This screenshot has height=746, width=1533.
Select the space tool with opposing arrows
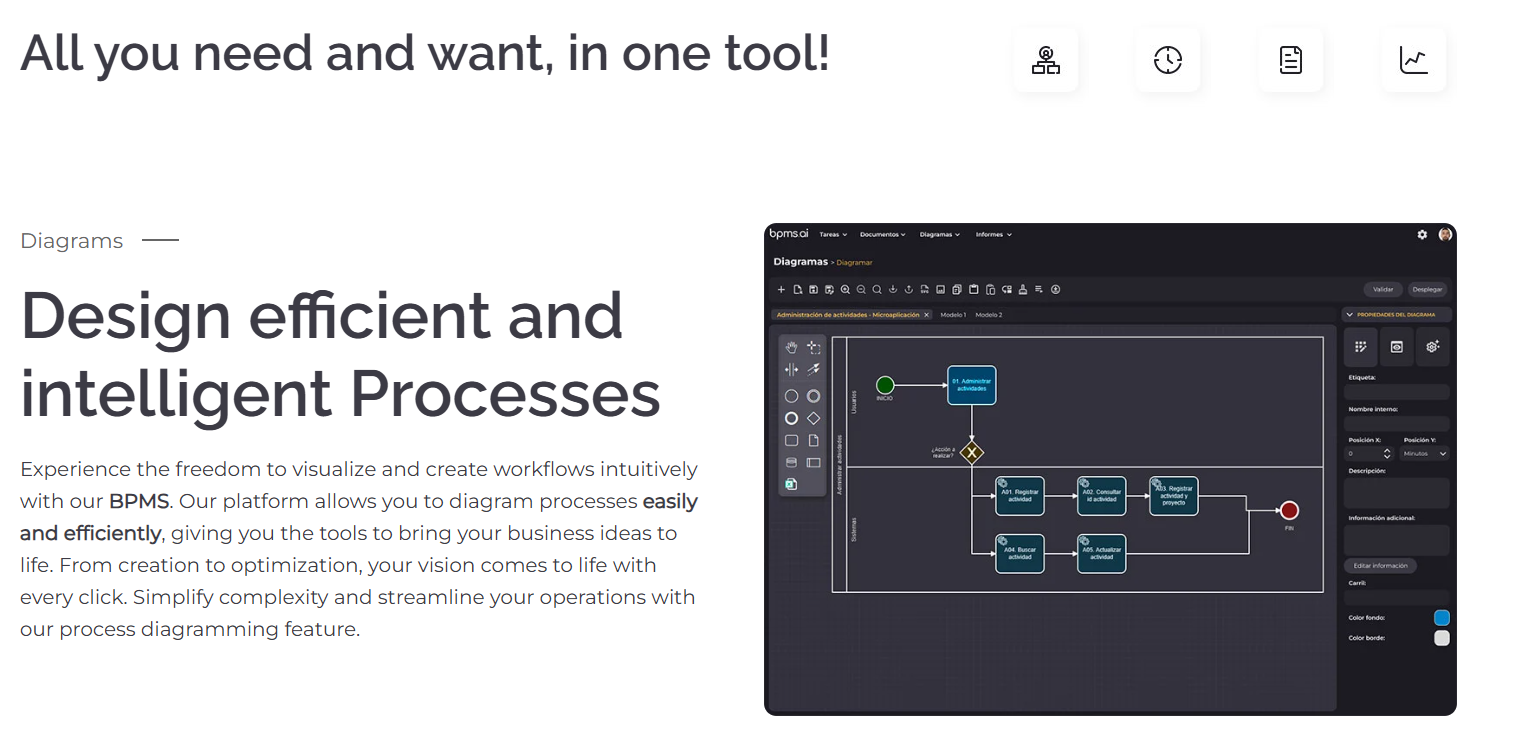point(792,370)
